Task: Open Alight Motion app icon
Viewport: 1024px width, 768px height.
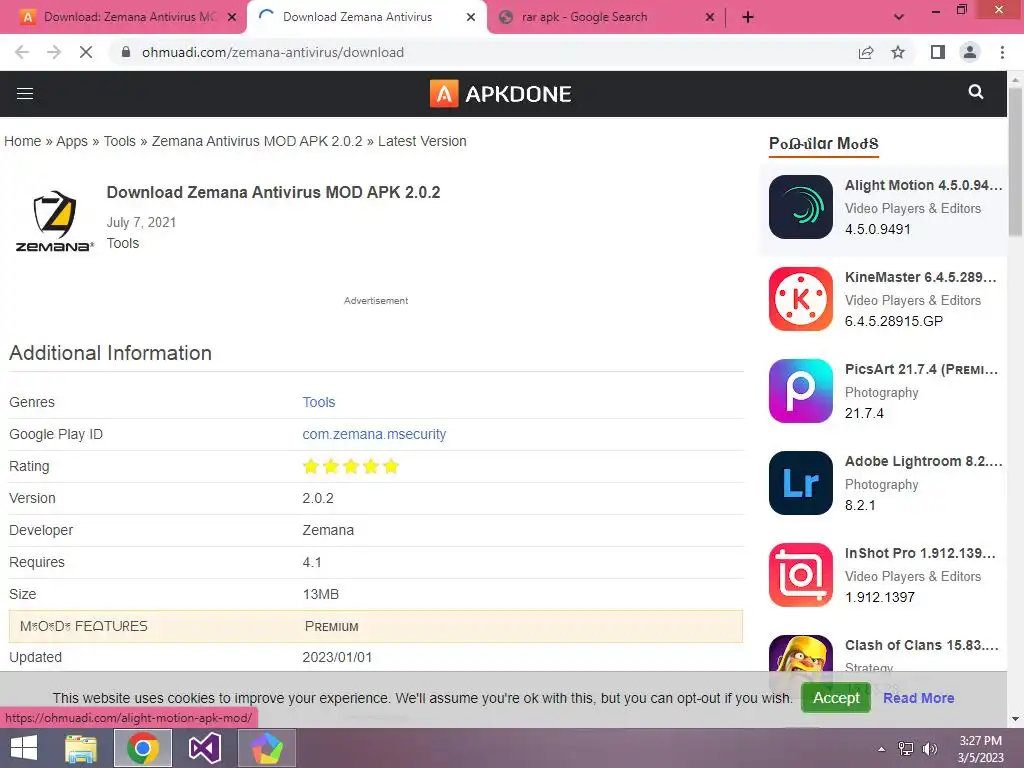Action: click(x=801, y=207)
